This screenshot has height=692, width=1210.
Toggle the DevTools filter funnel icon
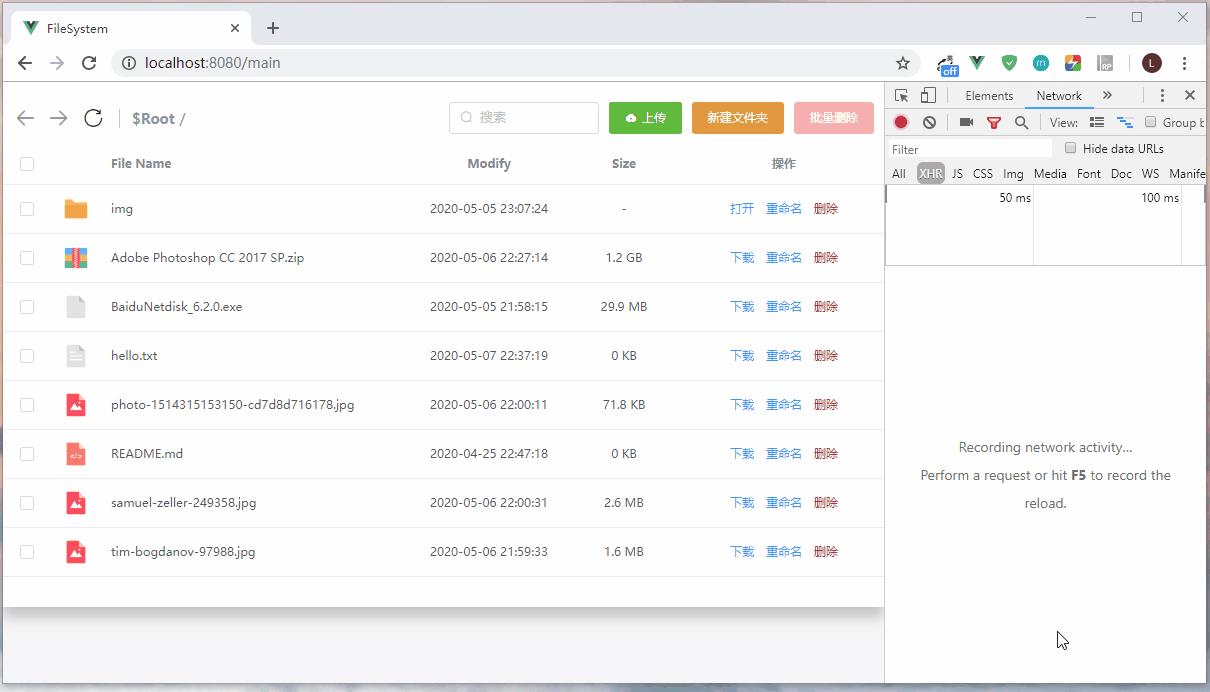pyautogui.click(x=994, y=122)
